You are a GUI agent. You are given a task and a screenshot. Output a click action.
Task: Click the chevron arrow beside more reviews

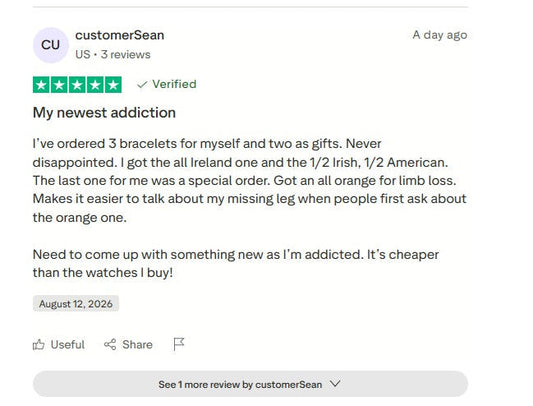click(x=335, y=384)
